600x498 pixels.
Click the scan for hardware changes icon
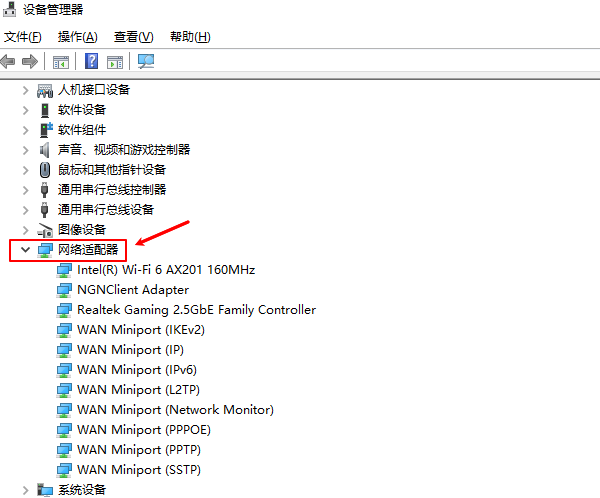(146, 62)
